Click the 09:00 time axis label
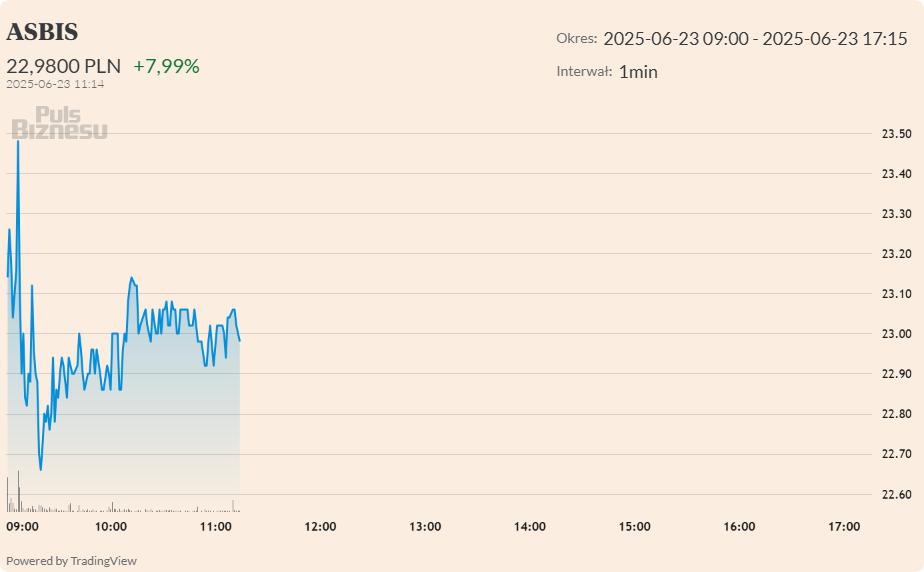924x572 pixels. [x=22, y=527]
